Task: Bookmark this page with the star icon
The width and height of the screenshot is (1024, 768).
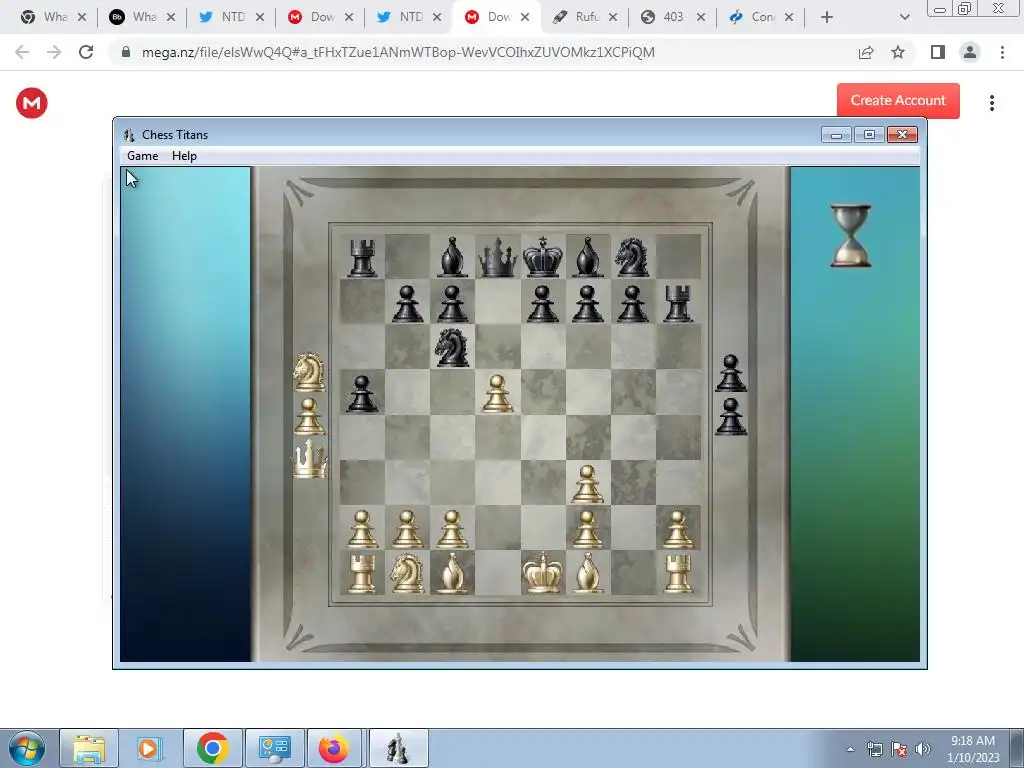Action: 898,52
